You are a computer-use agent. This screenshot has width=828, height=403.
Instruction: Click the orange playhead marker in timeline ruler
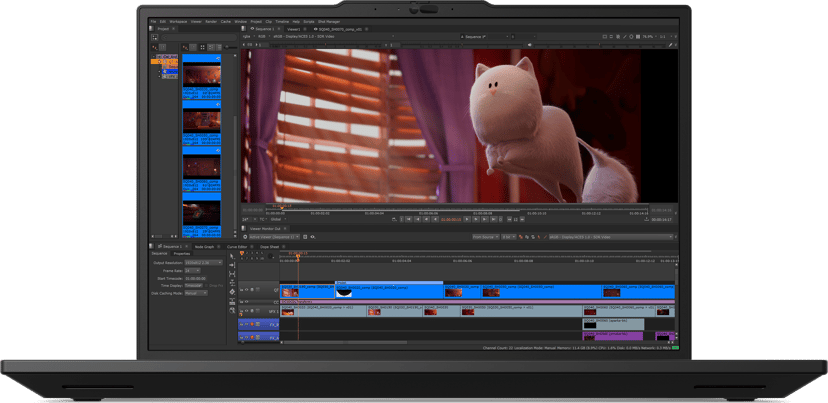point(298,256)
